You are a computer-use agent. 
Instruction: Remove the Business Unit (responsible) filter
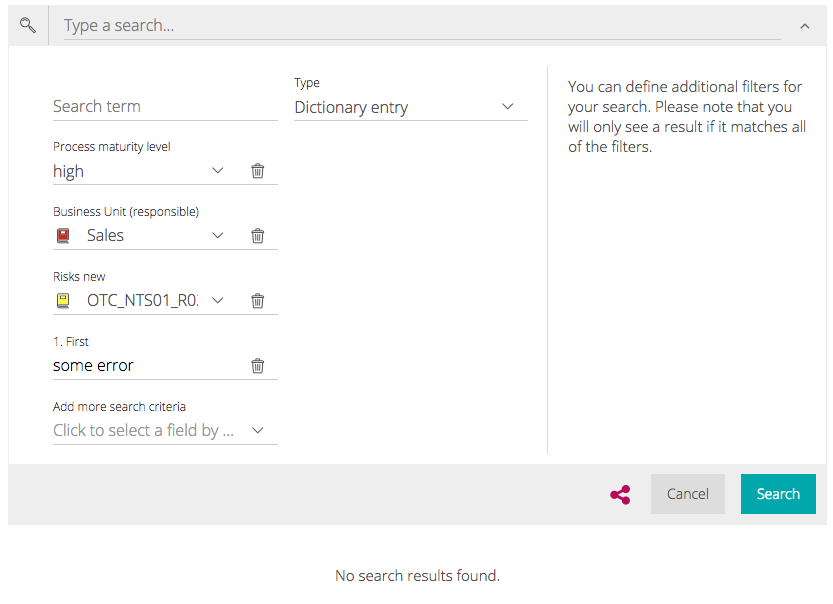click(x=258, y=236)
